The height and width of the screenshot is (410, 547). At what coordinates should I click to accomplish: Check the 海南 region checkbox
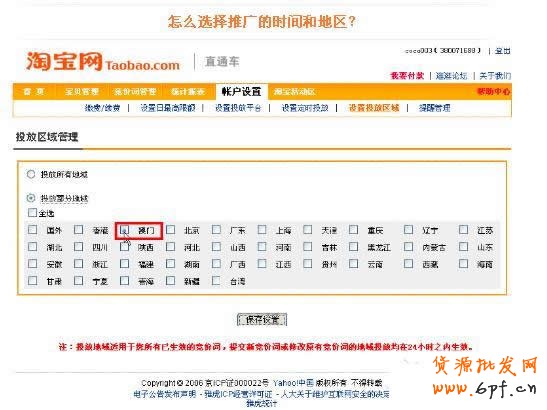(464, 263)
